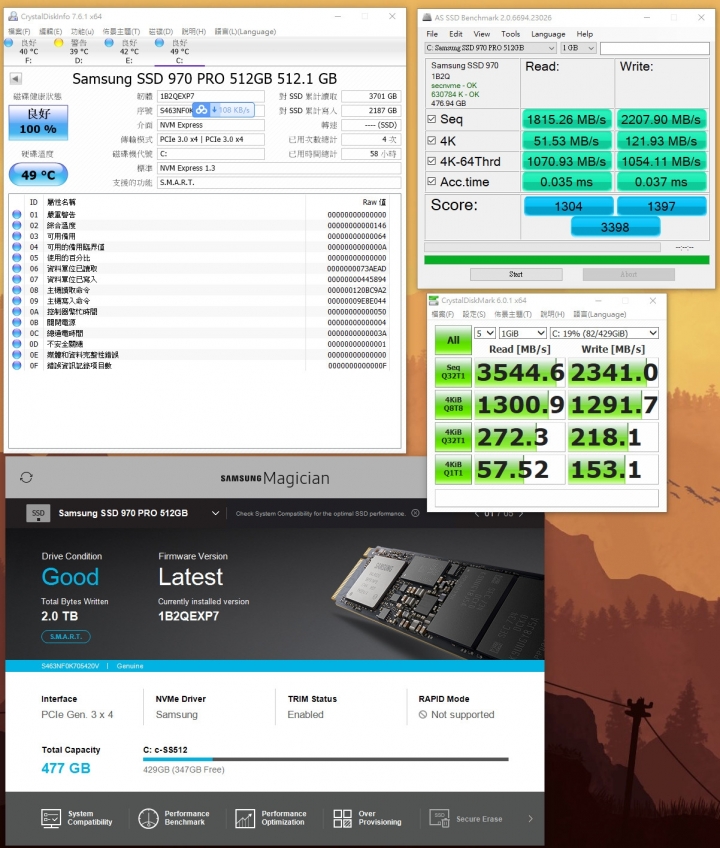Open Over Provisioning in Magician
720x848 pixels.
click(367, 818)
